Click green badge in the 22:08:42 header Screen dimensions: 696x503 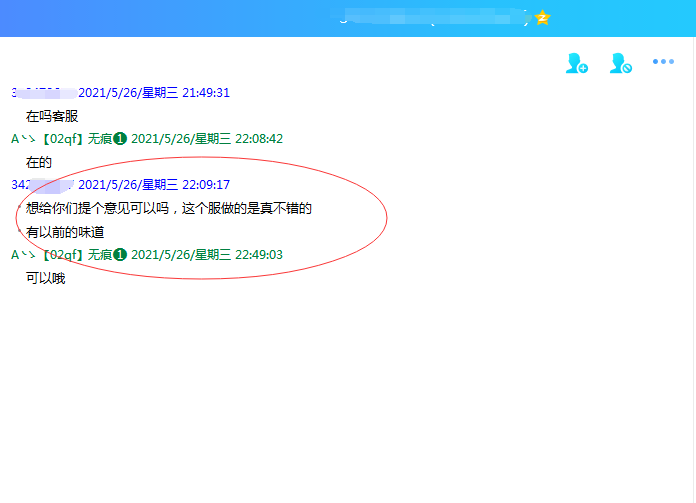[x=120, y=139]
